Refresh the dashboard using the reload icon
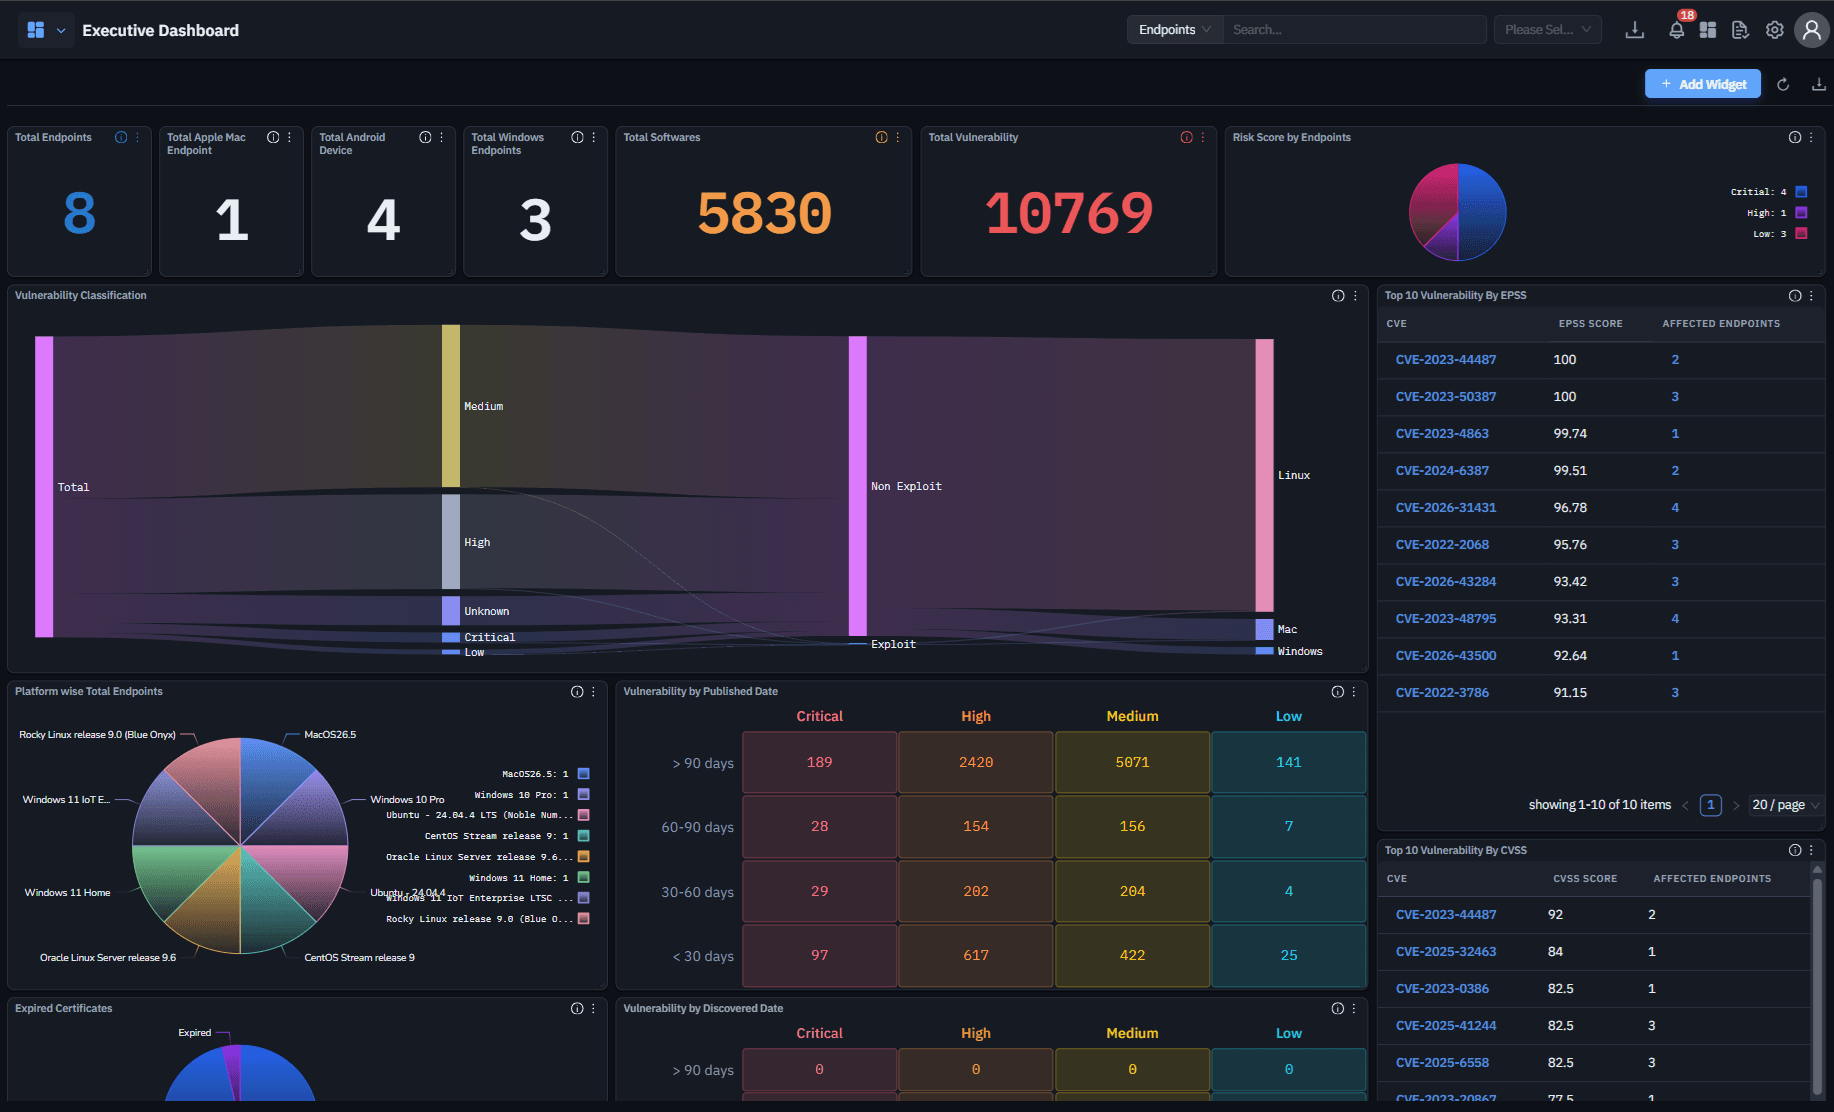 click(1783, 84)
